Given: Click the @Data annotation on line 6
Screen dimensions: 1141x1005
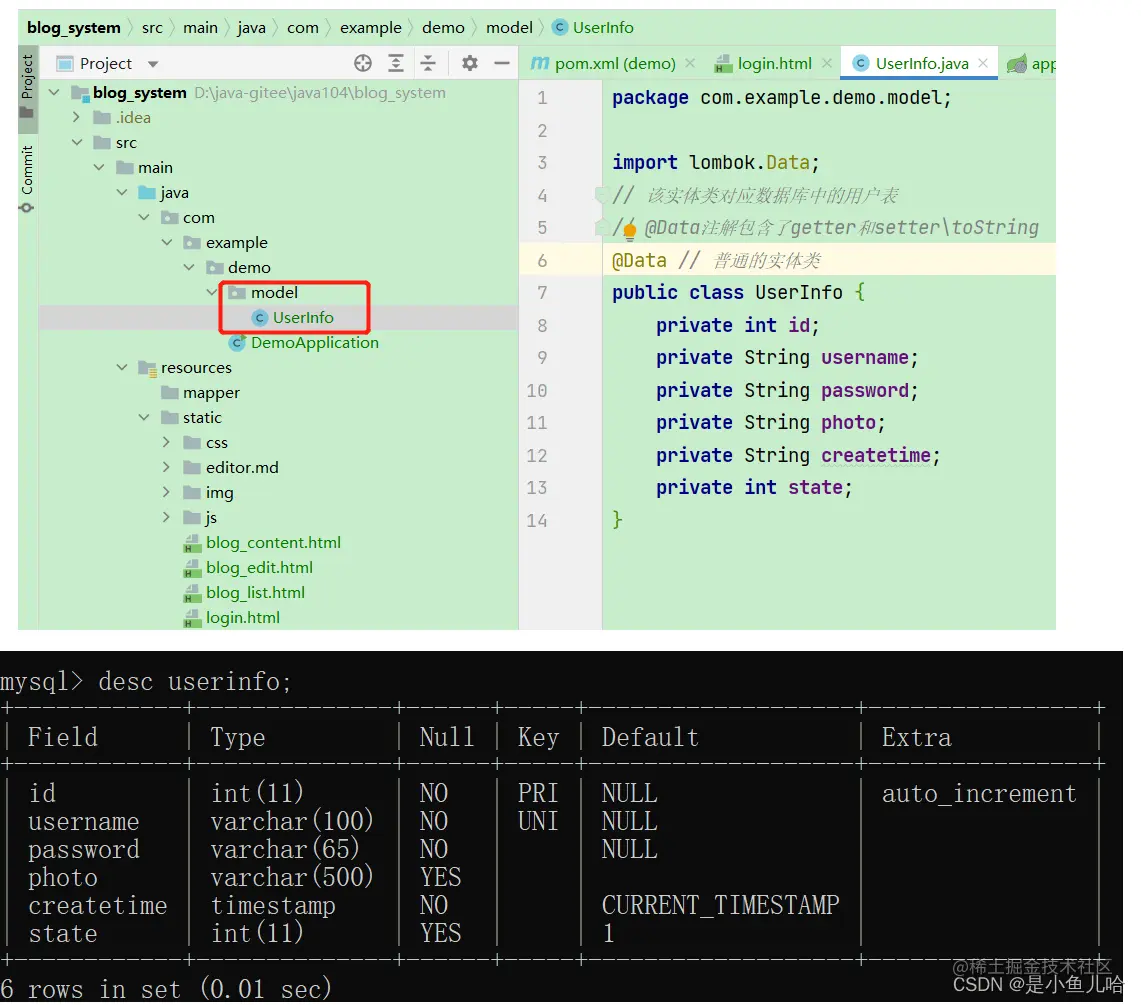Looking at the screenshot, I should coord(639,261).
